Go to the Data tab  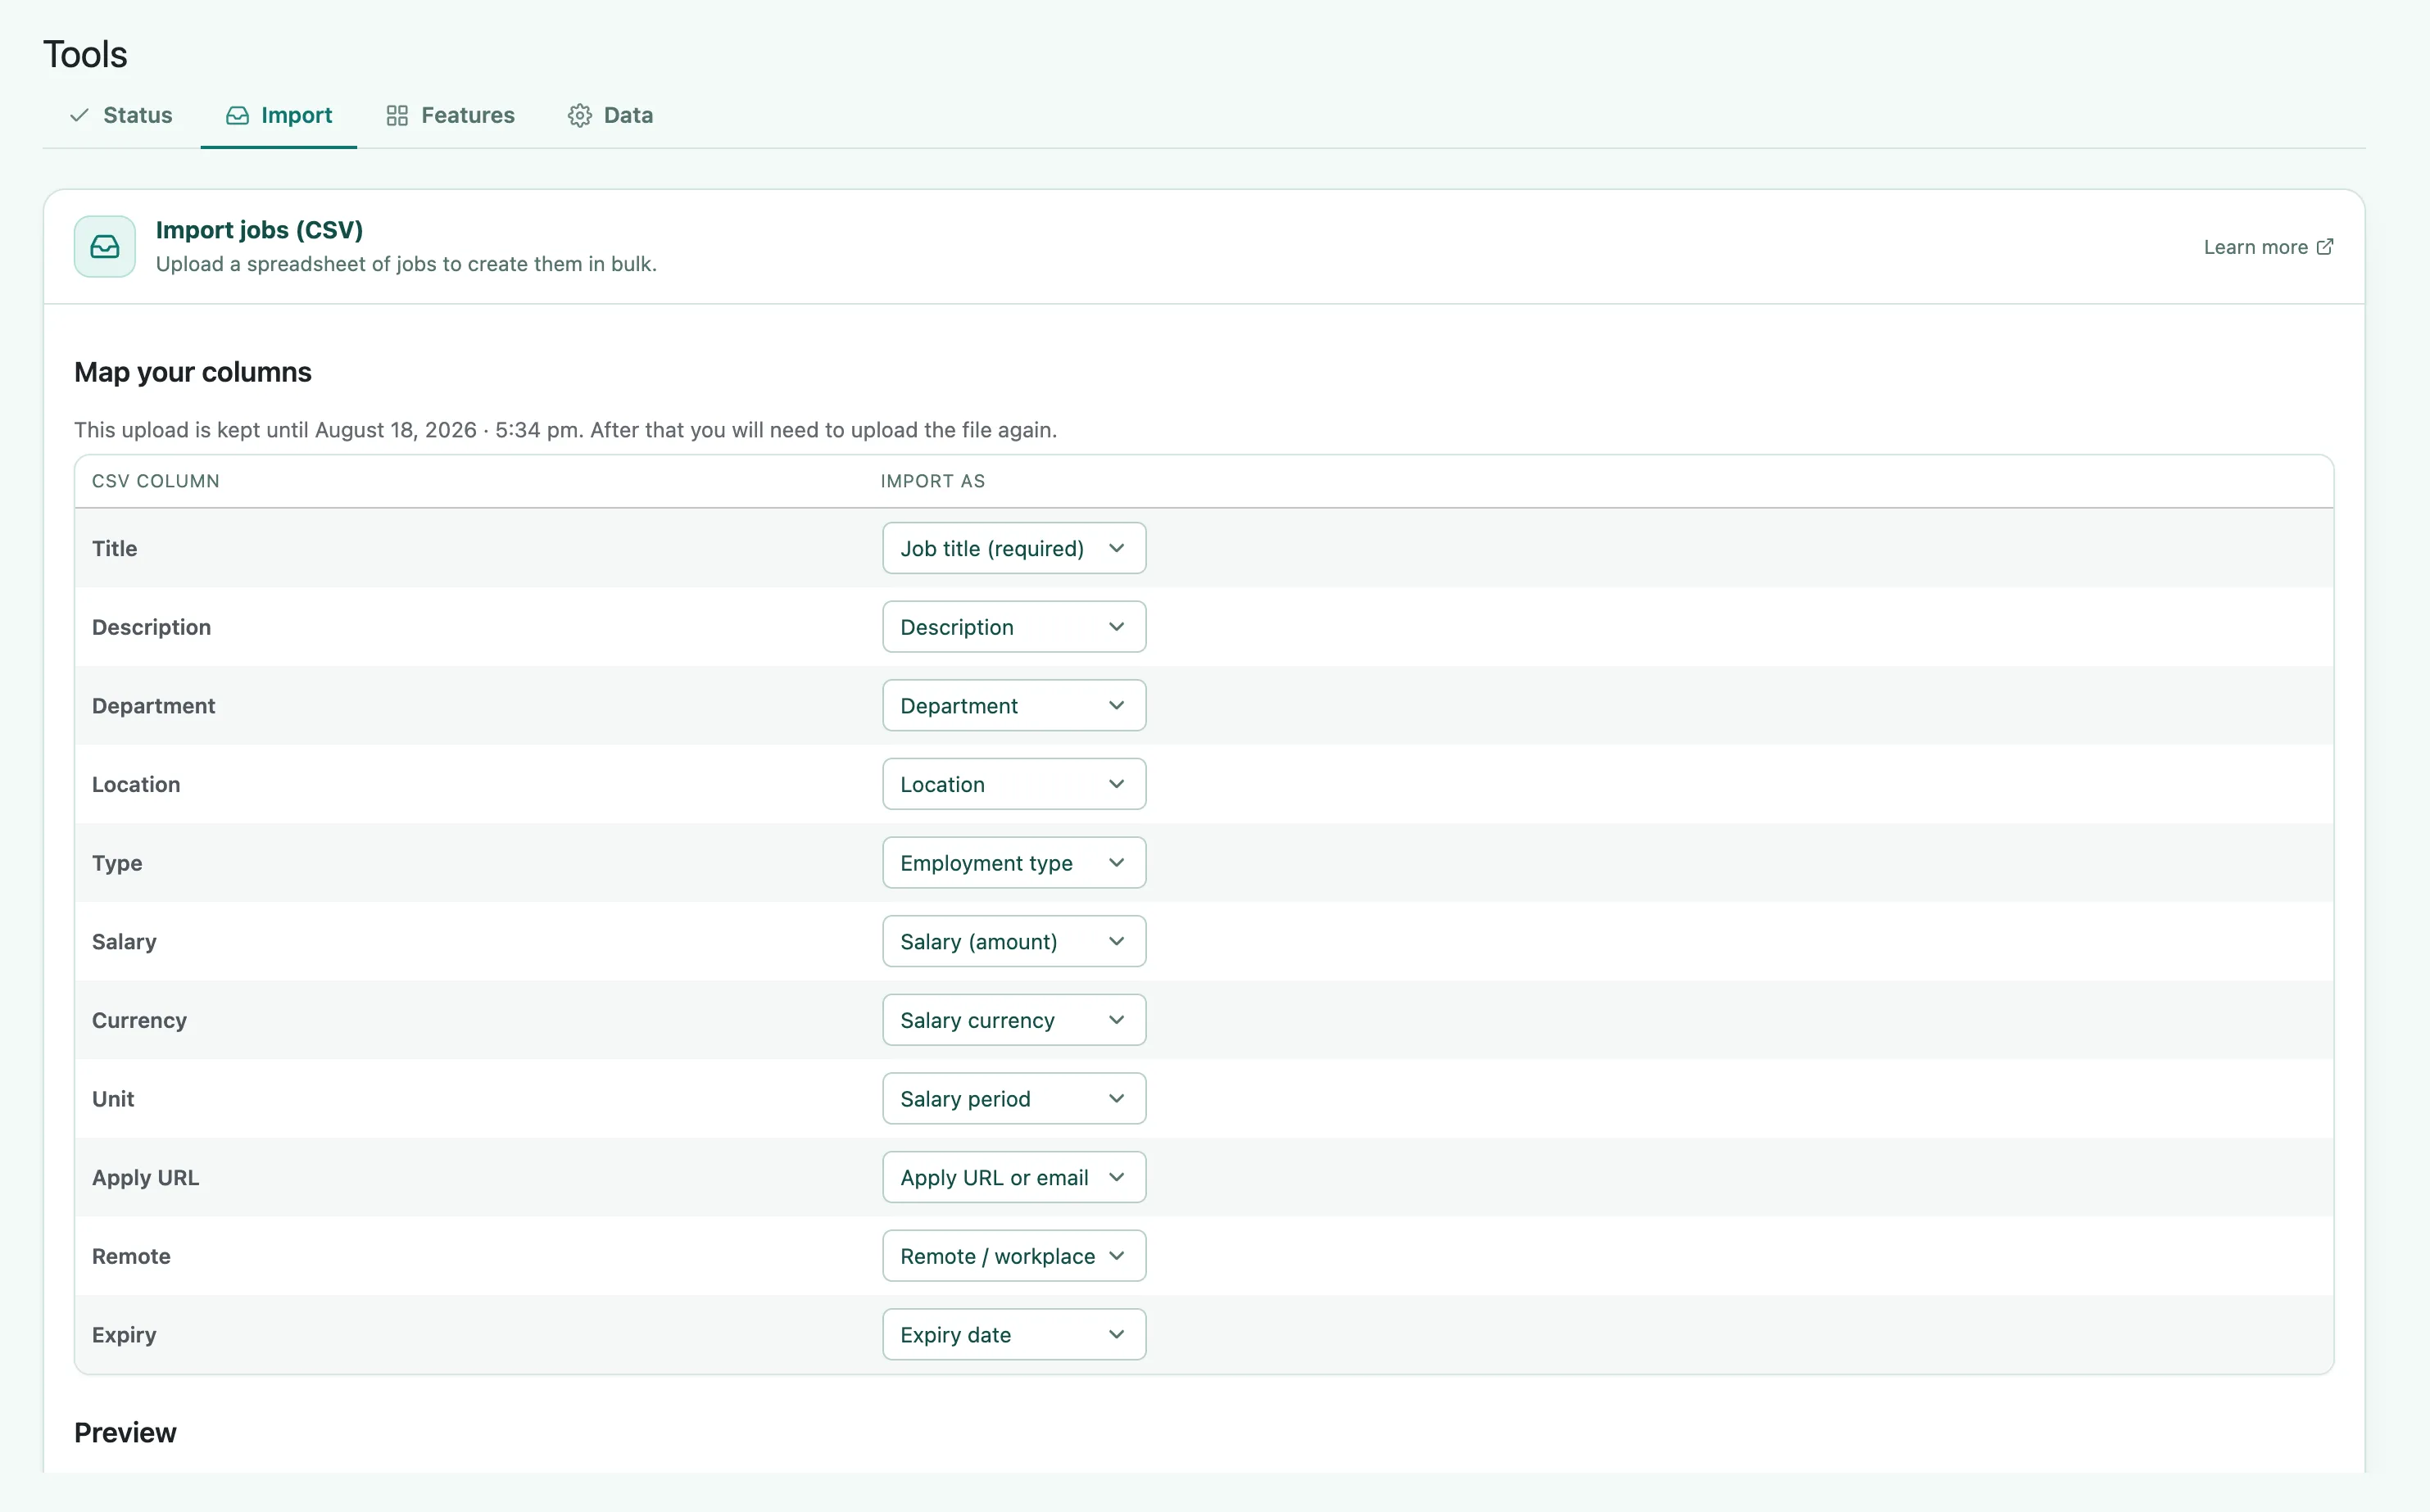(610, 115)
